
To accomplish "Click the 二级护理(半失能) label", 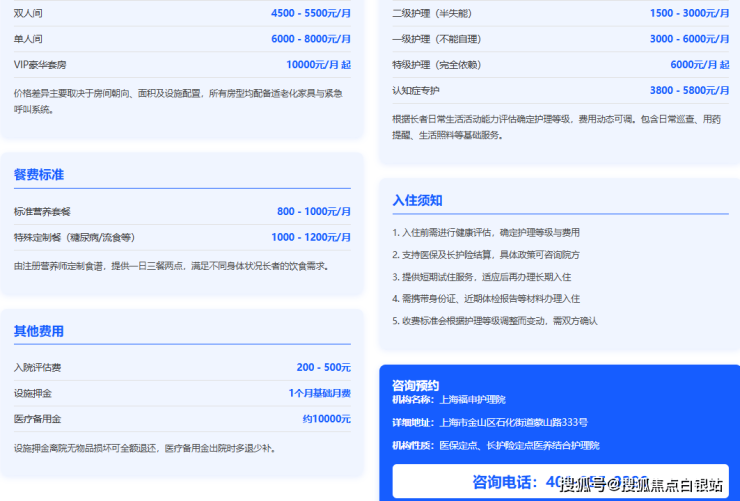I will 432,13.
